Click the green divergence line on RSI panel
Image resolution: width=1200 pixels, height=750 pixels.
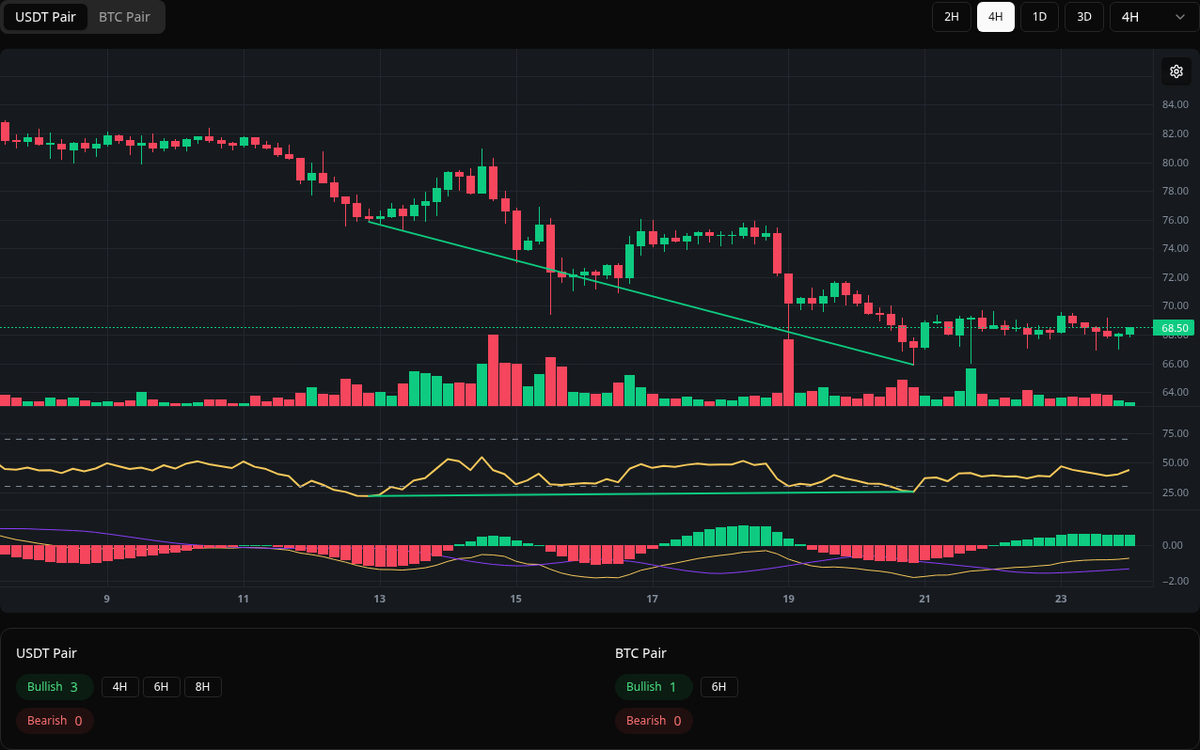pyautogui.click(x=641, y=494)
